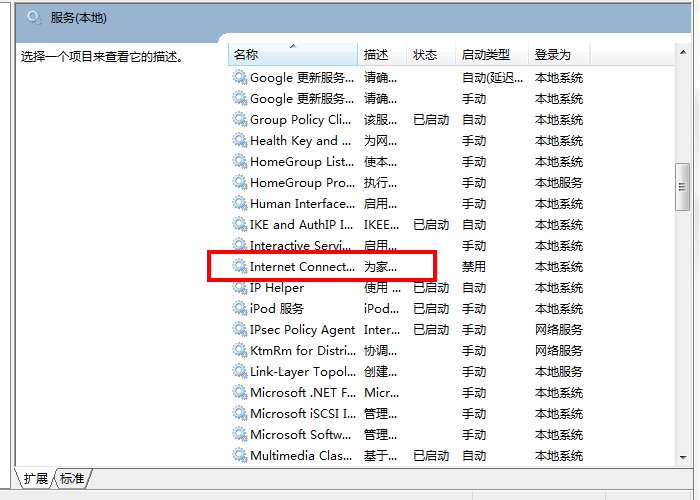The image size is (700, 500).
Task: Click gear icon beside IPsec Policy Agent
Action: (x=240, y=329)
